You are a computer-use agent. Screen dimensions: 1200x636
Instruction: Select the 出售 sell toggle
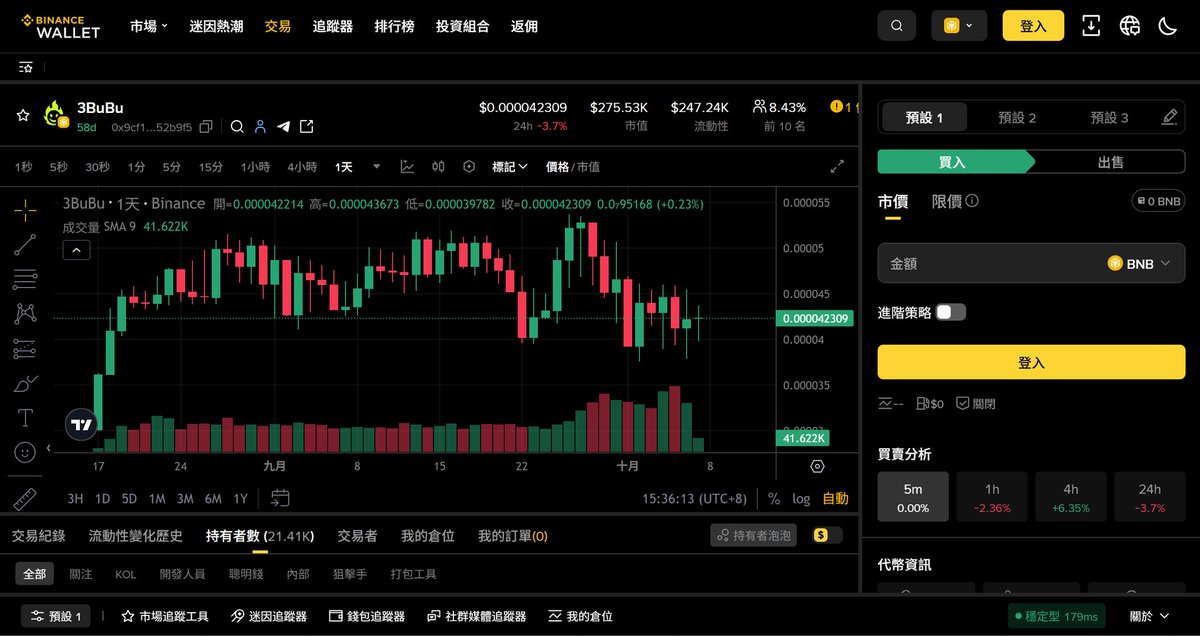coord(1110,162)
